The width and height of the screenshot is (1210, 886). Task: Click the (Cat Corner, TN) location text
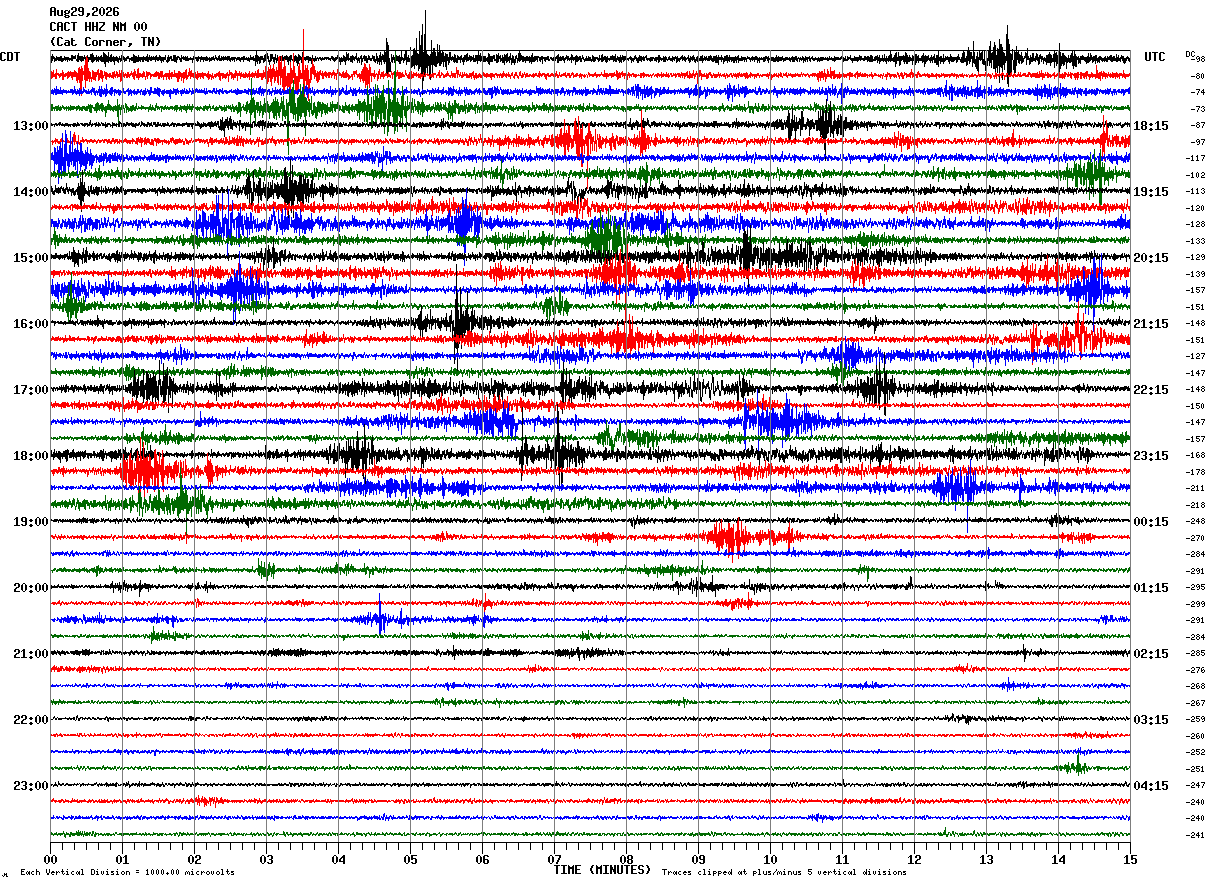105,42
